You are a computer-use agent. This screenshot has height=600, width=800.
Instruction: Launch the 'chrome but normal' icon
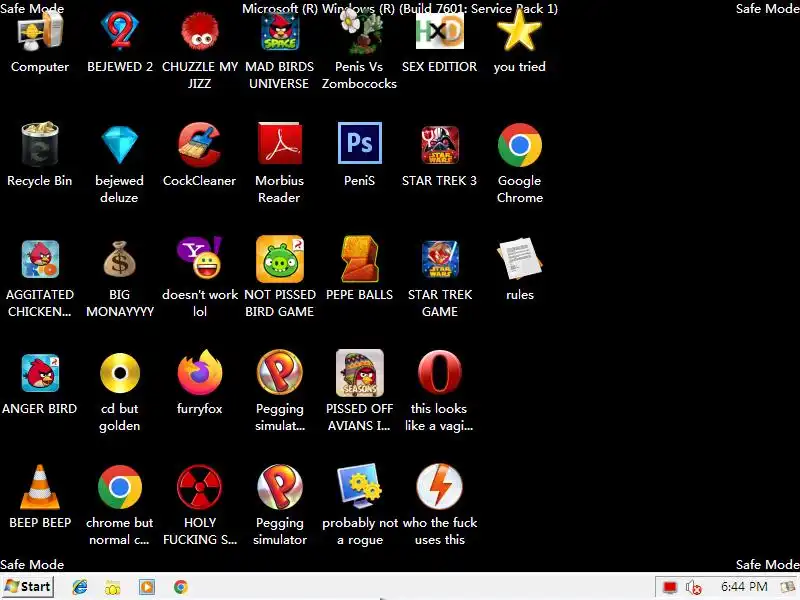tap(120, 487)
